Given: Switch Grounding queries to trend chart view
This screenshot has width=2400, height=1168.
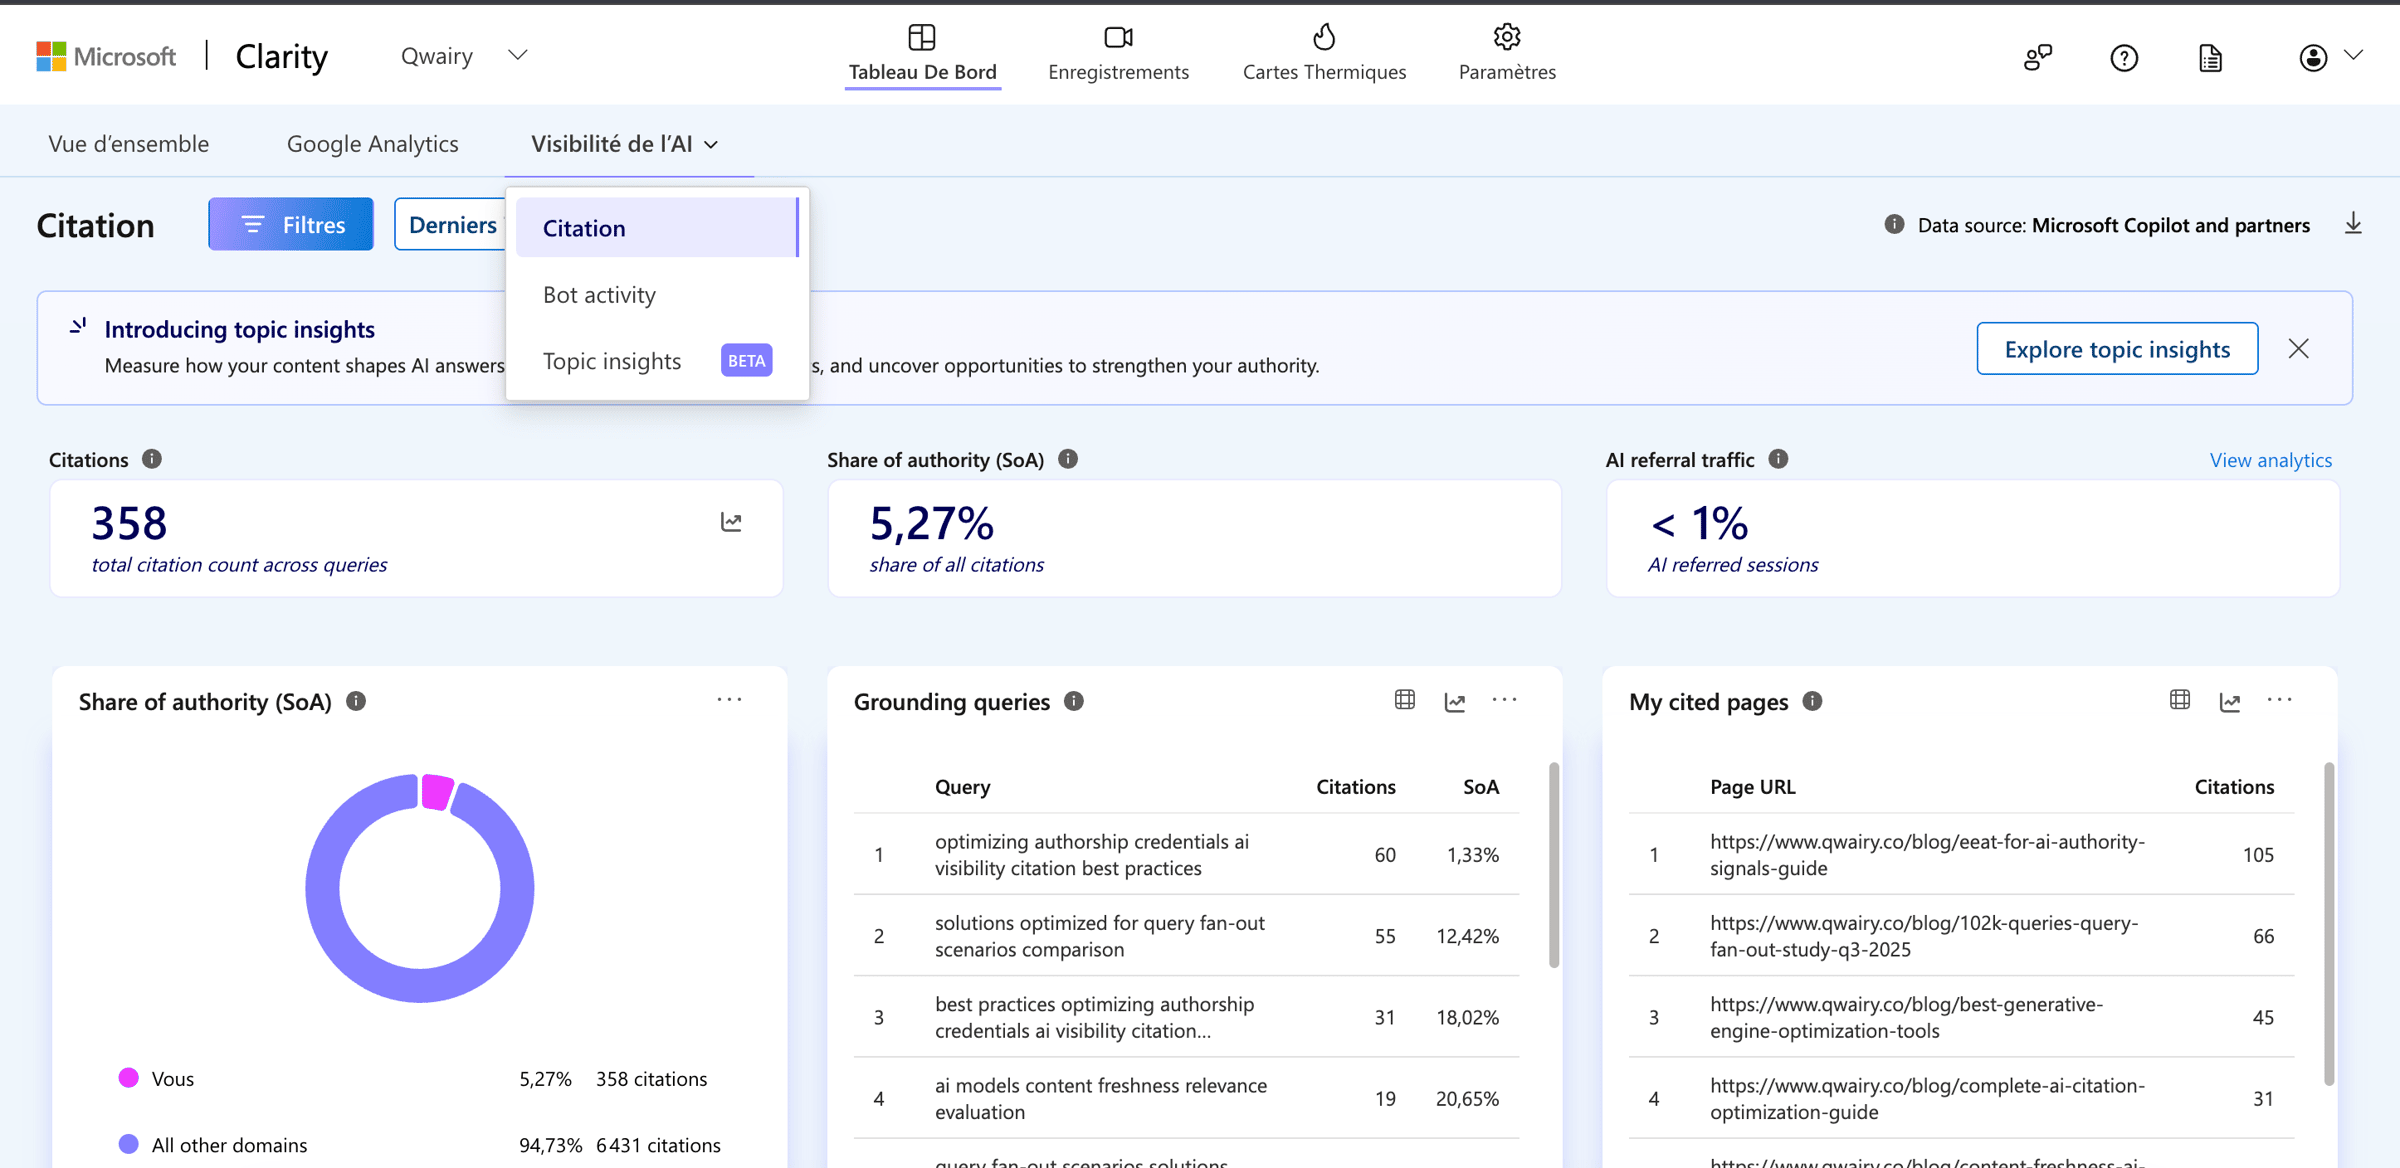Looking at the screenshot, I should (x=1455, y=702).
